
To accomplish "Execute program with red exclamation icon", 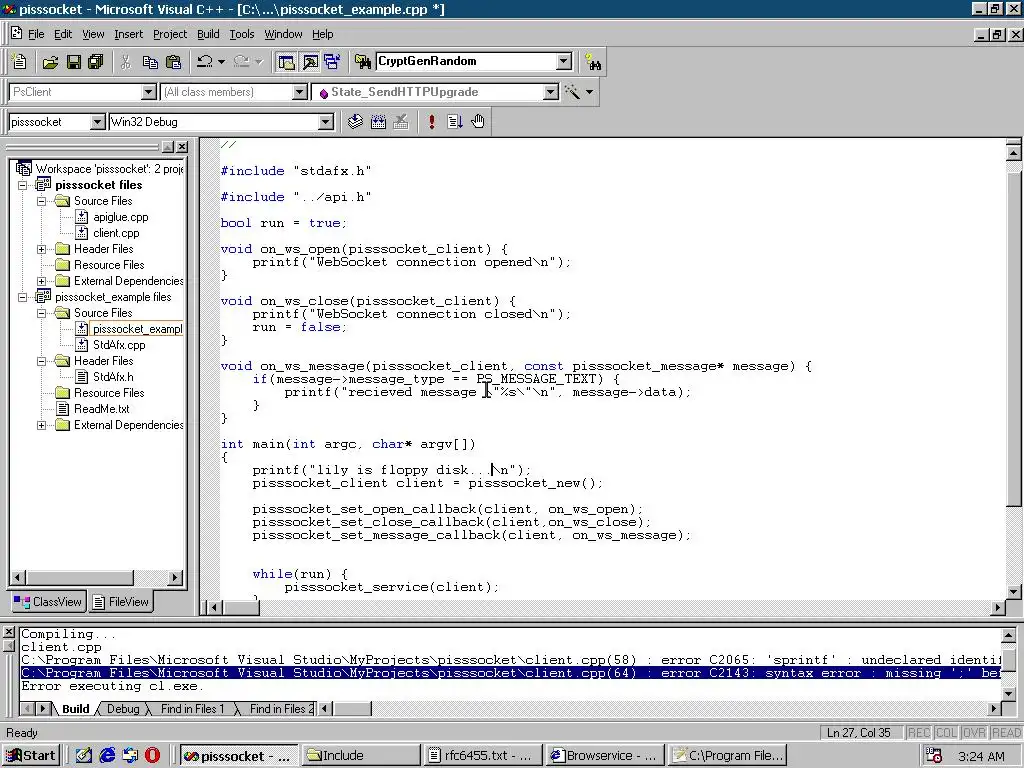I will (x=432, y=121).
